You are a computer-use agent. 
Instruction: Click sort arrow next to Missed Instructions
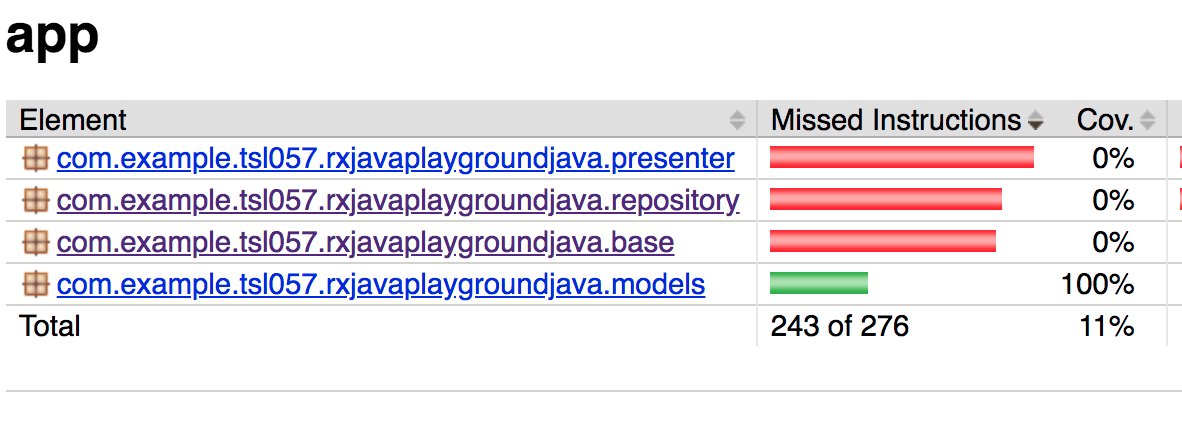pyautogui.click(x=1036, y=120)
